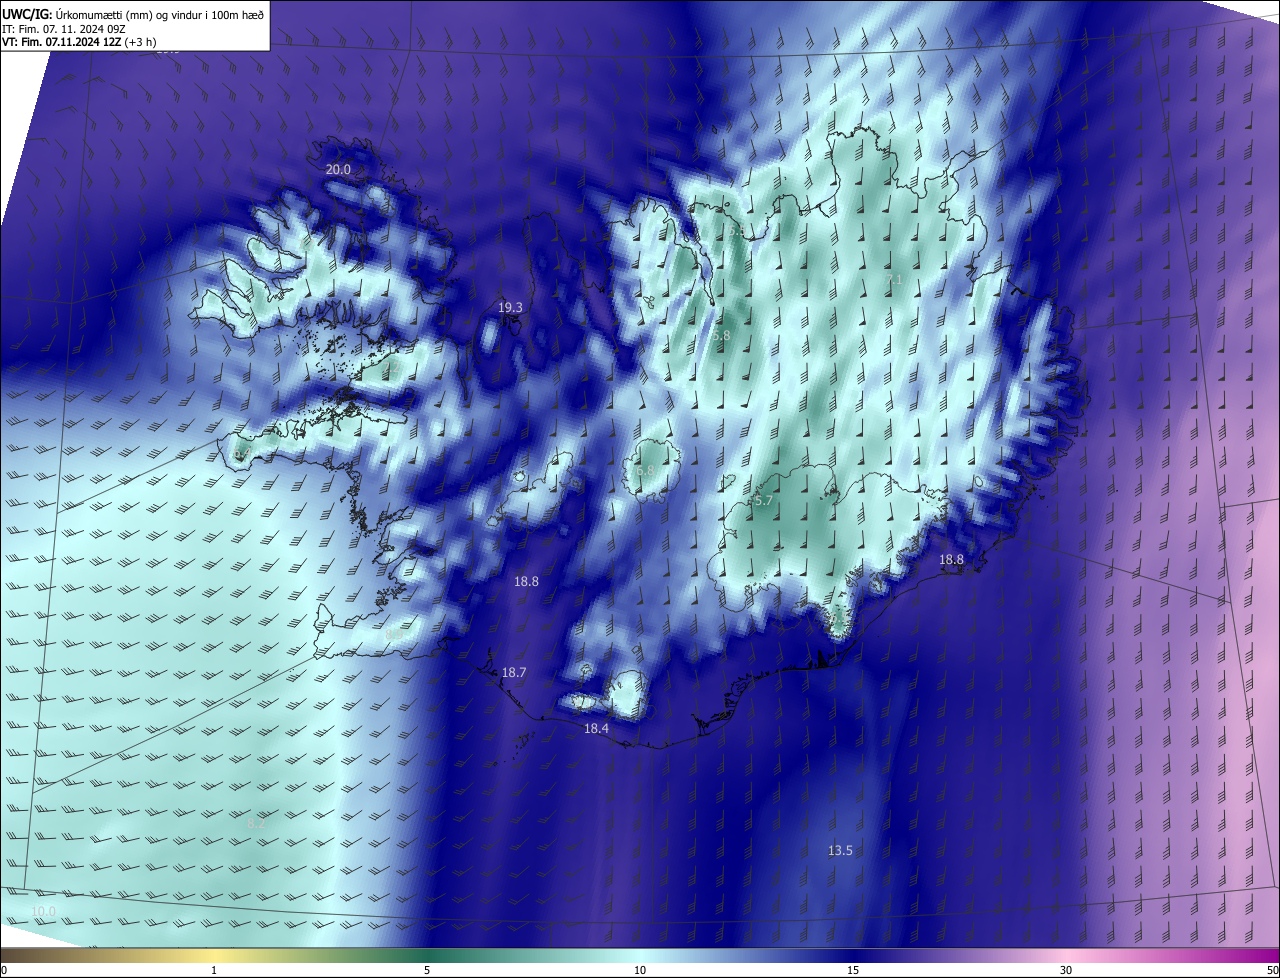Click the 7.1 value label
The width and height of the screenshot is (1280, 978).
pos(894,280)
